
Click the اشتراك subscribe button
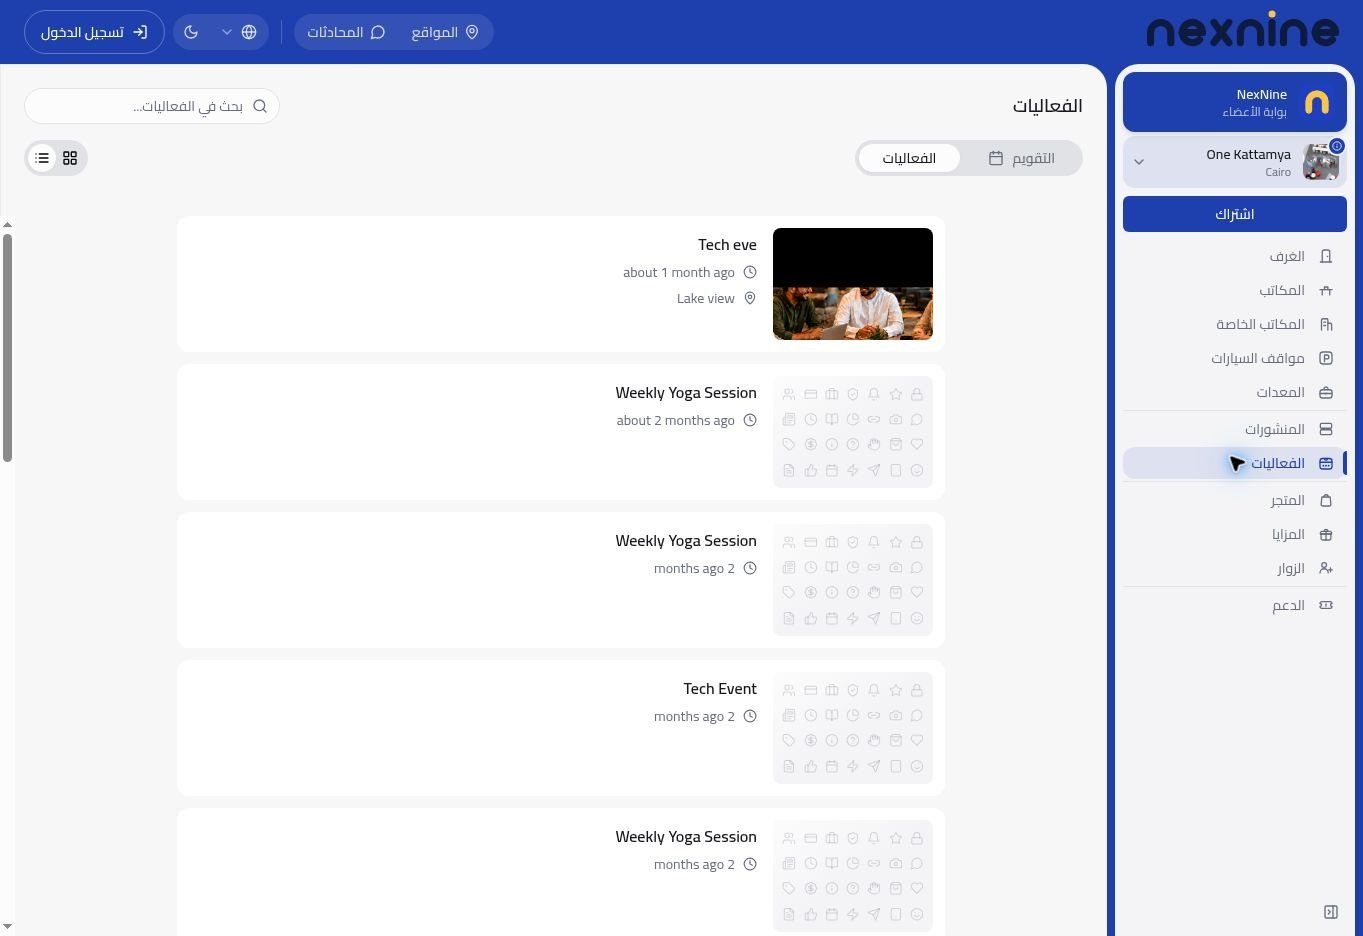tap(1235, 214)
